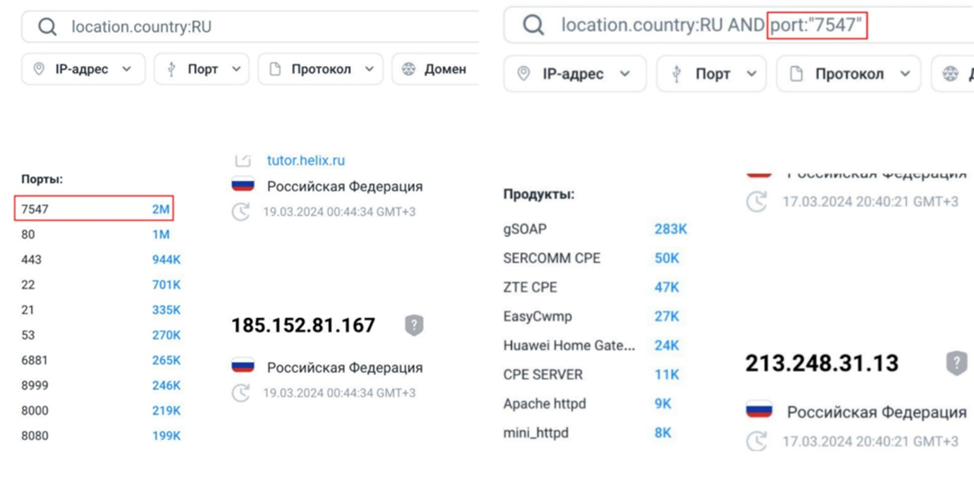974x482 pixels.
Task: Click the clock icon under 213.248.31.13
Action: coord(758,440)
